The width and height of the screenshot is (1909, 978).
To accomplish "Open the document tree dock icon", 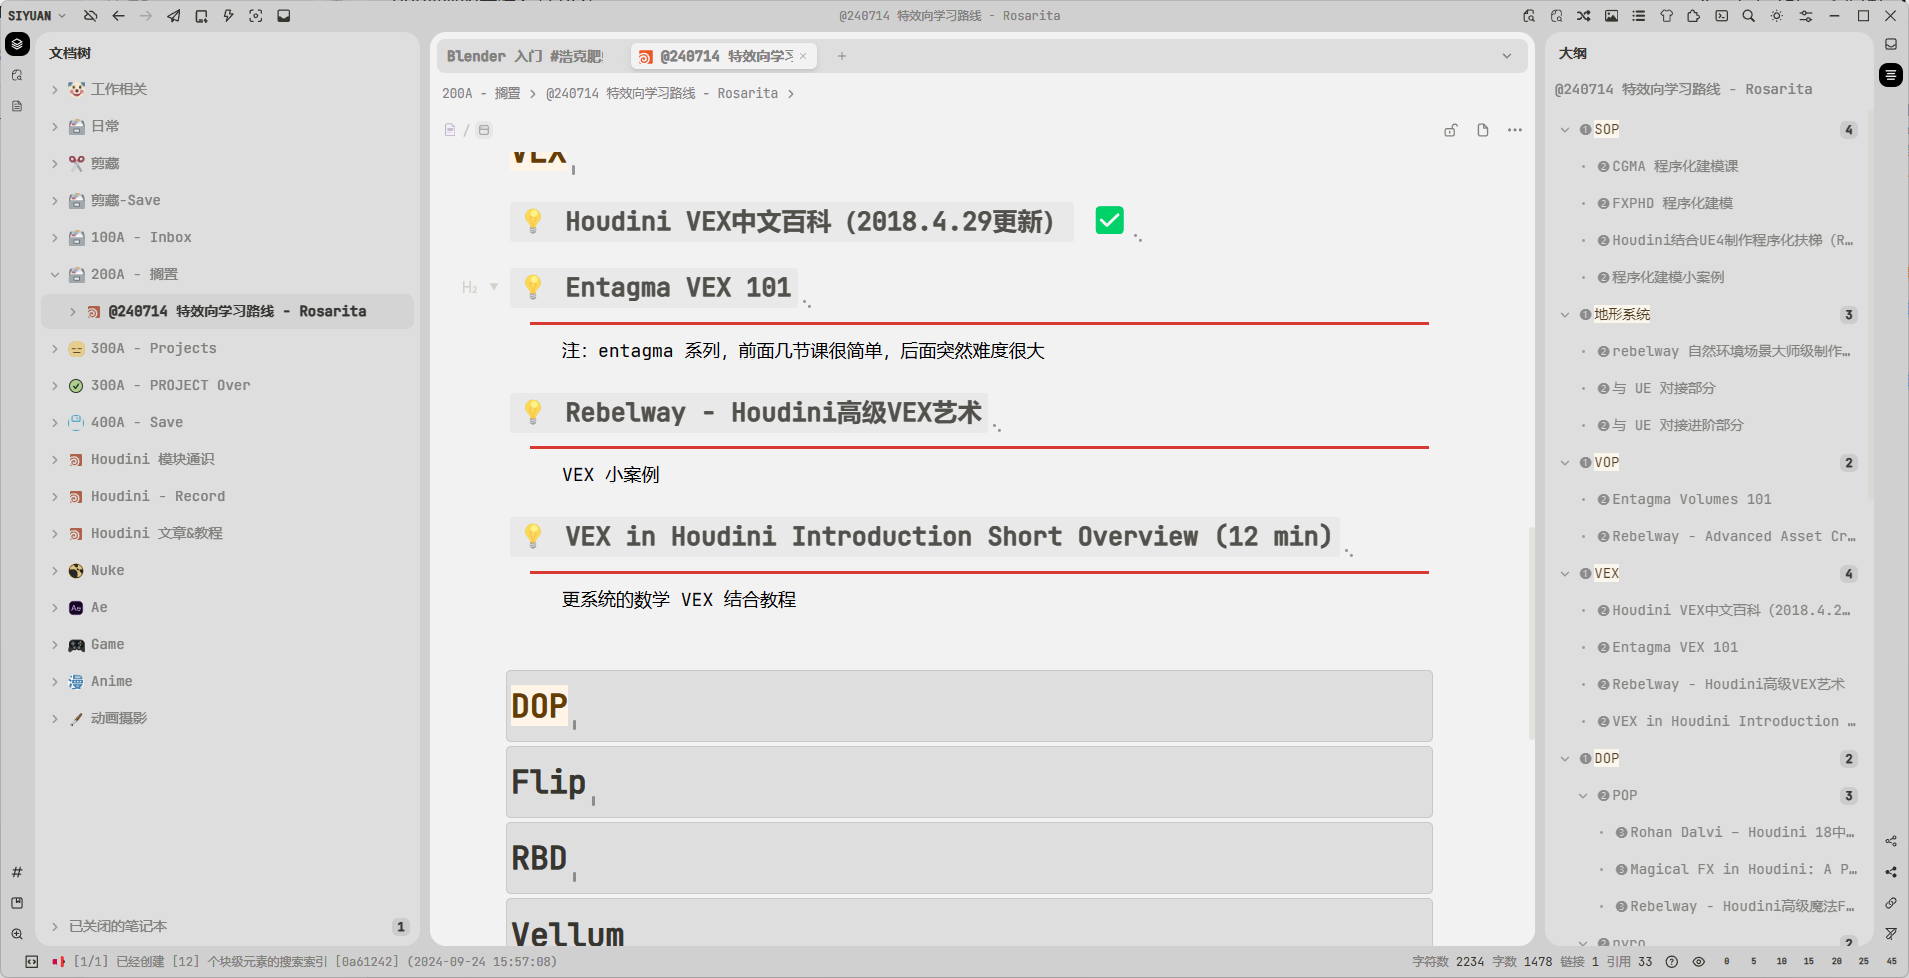I will click(17, 44).
